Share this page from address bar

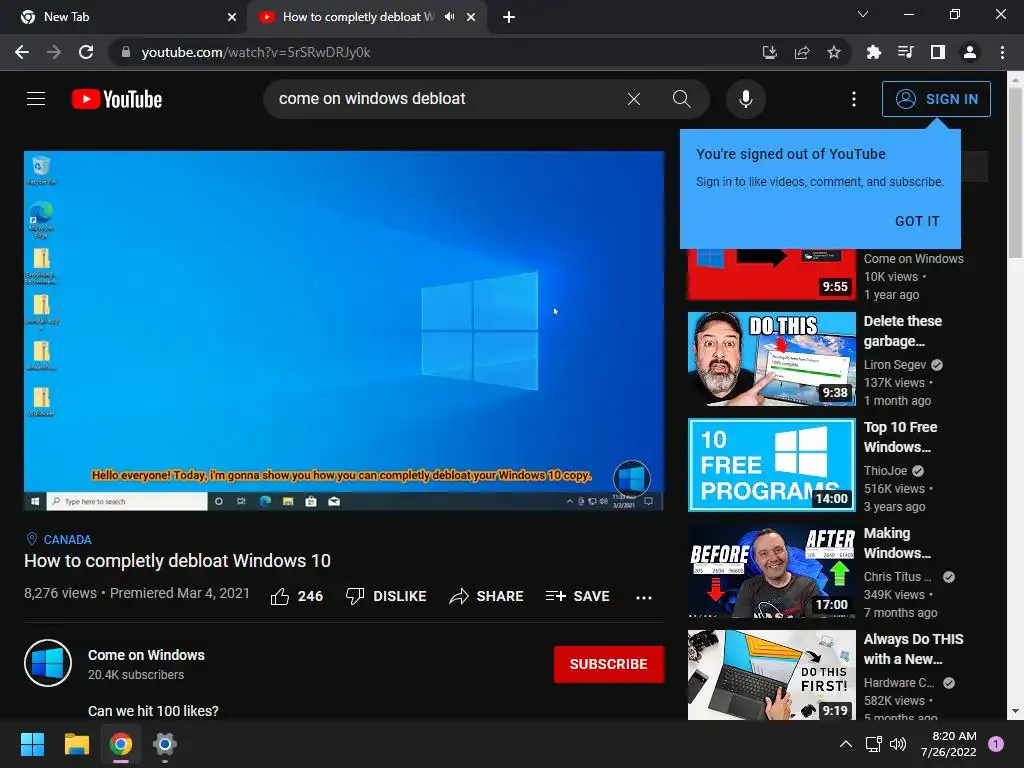801,52
